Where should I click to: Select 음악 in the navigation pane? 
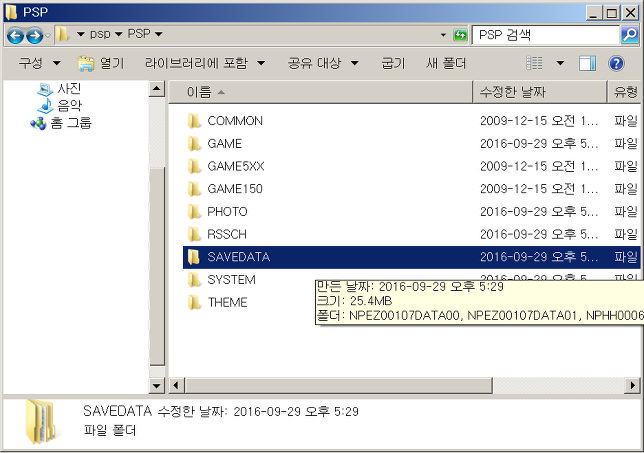coord(69,106)
